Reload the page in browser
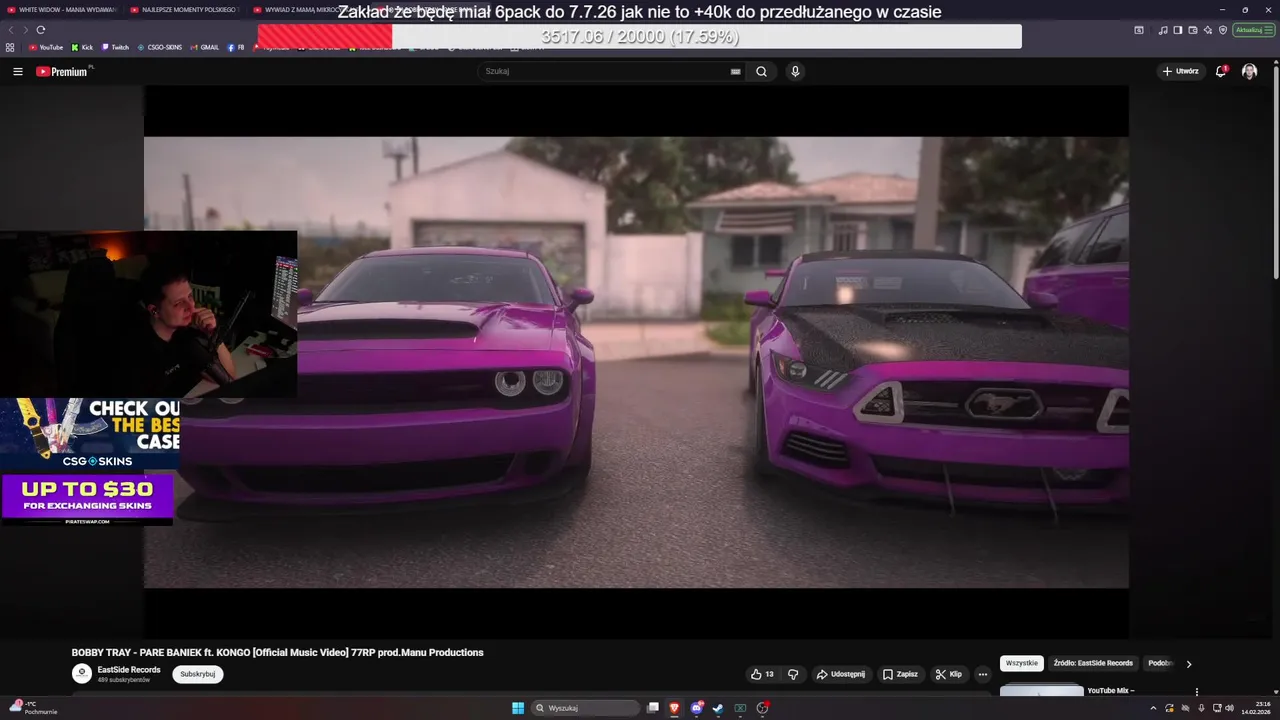 tap(41, 30)
